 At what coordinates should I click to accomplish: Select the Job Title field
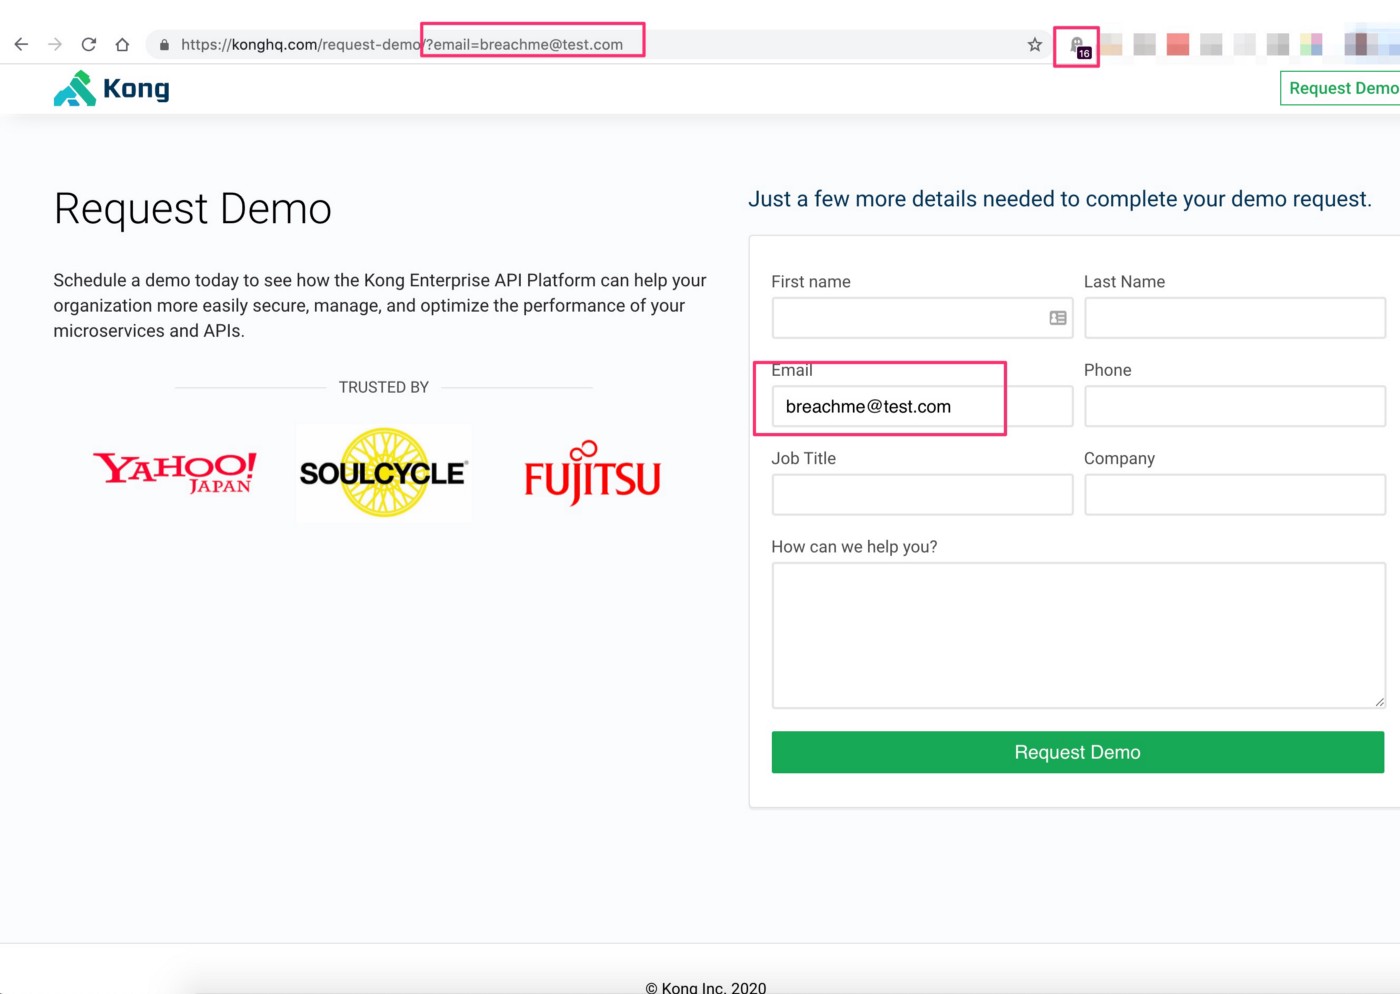921,495
